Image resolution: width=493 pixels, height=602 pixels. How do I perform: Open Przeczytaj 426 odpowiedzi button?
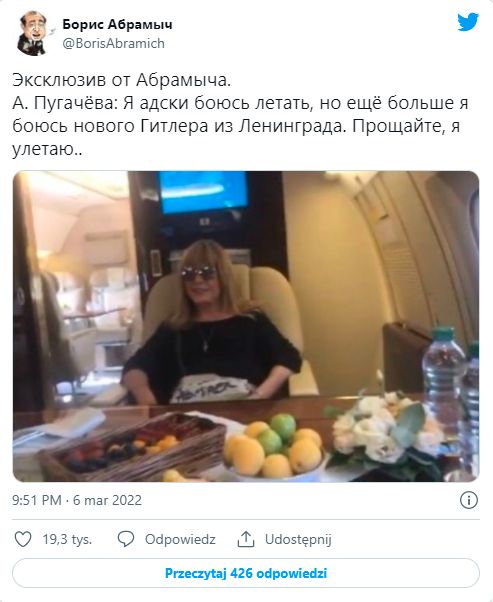click(246, 573)
